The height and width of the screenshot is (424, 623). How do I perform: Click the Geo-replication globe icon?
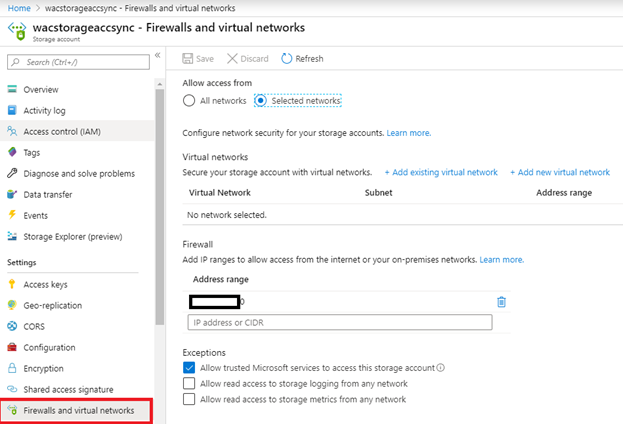coord(12,305)
